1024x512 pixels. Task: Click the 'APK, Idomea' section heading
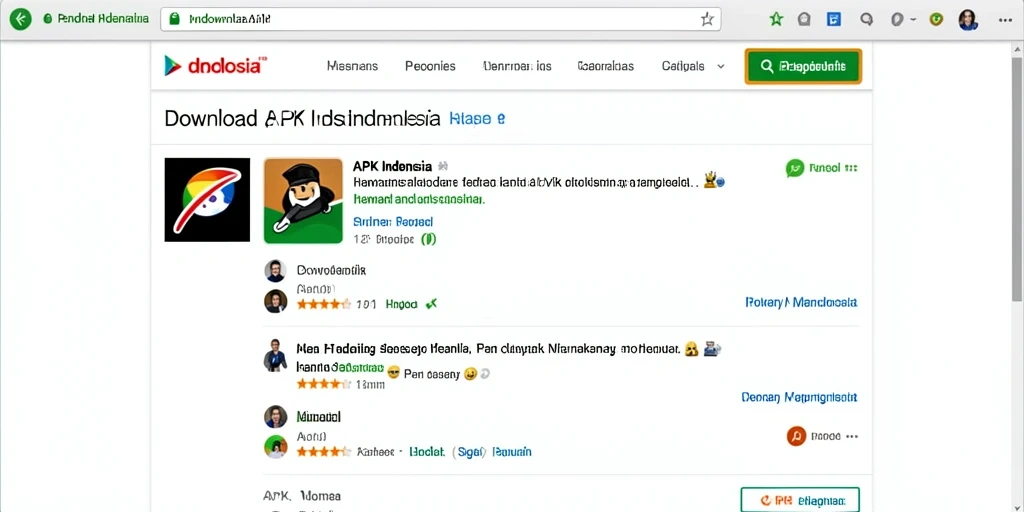[302, 496]
